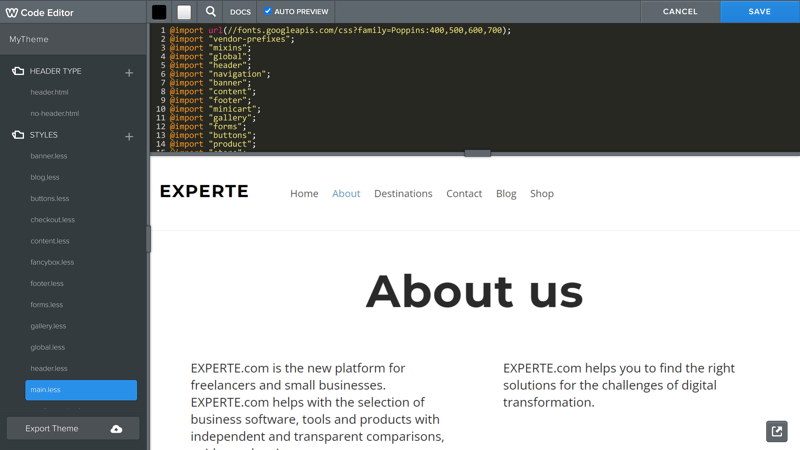Viewport: 800px width, 450px height.
Task: Open footer.less file
Action: coord(47,283)
